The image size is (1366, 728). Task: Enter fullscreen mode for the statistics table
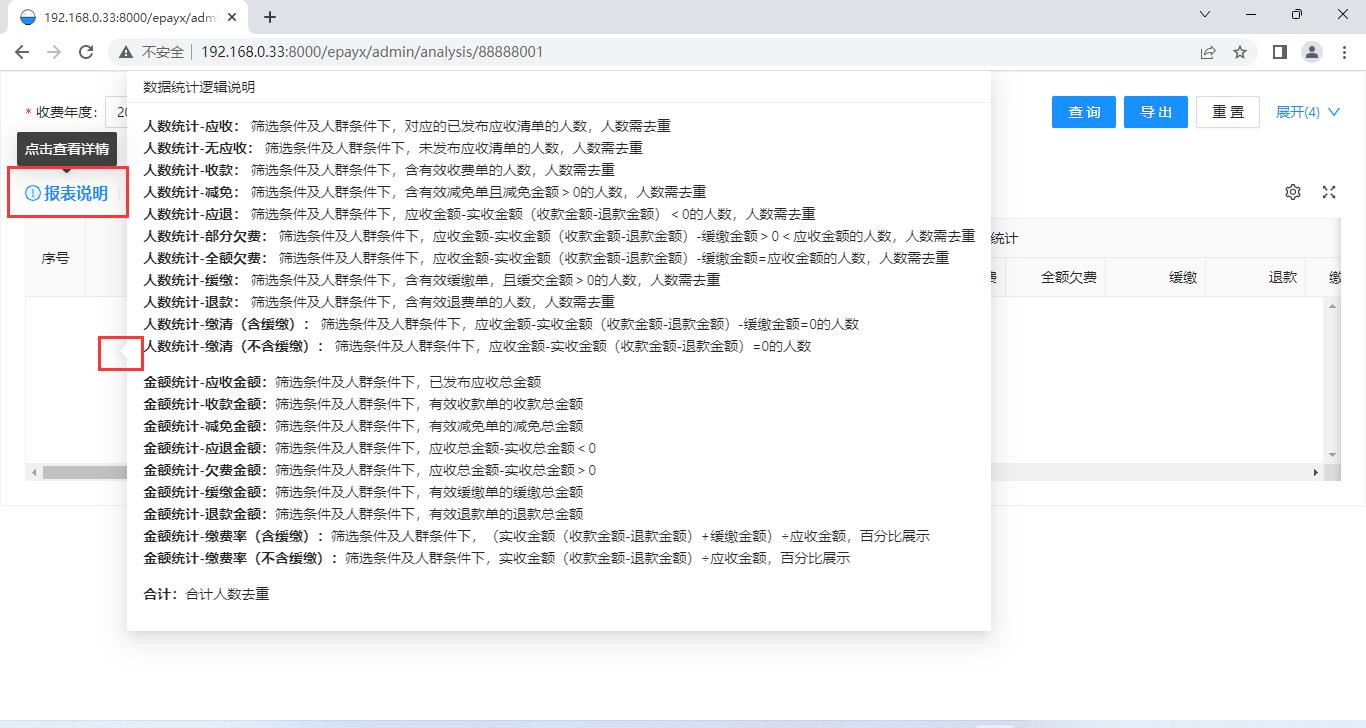1329,191
